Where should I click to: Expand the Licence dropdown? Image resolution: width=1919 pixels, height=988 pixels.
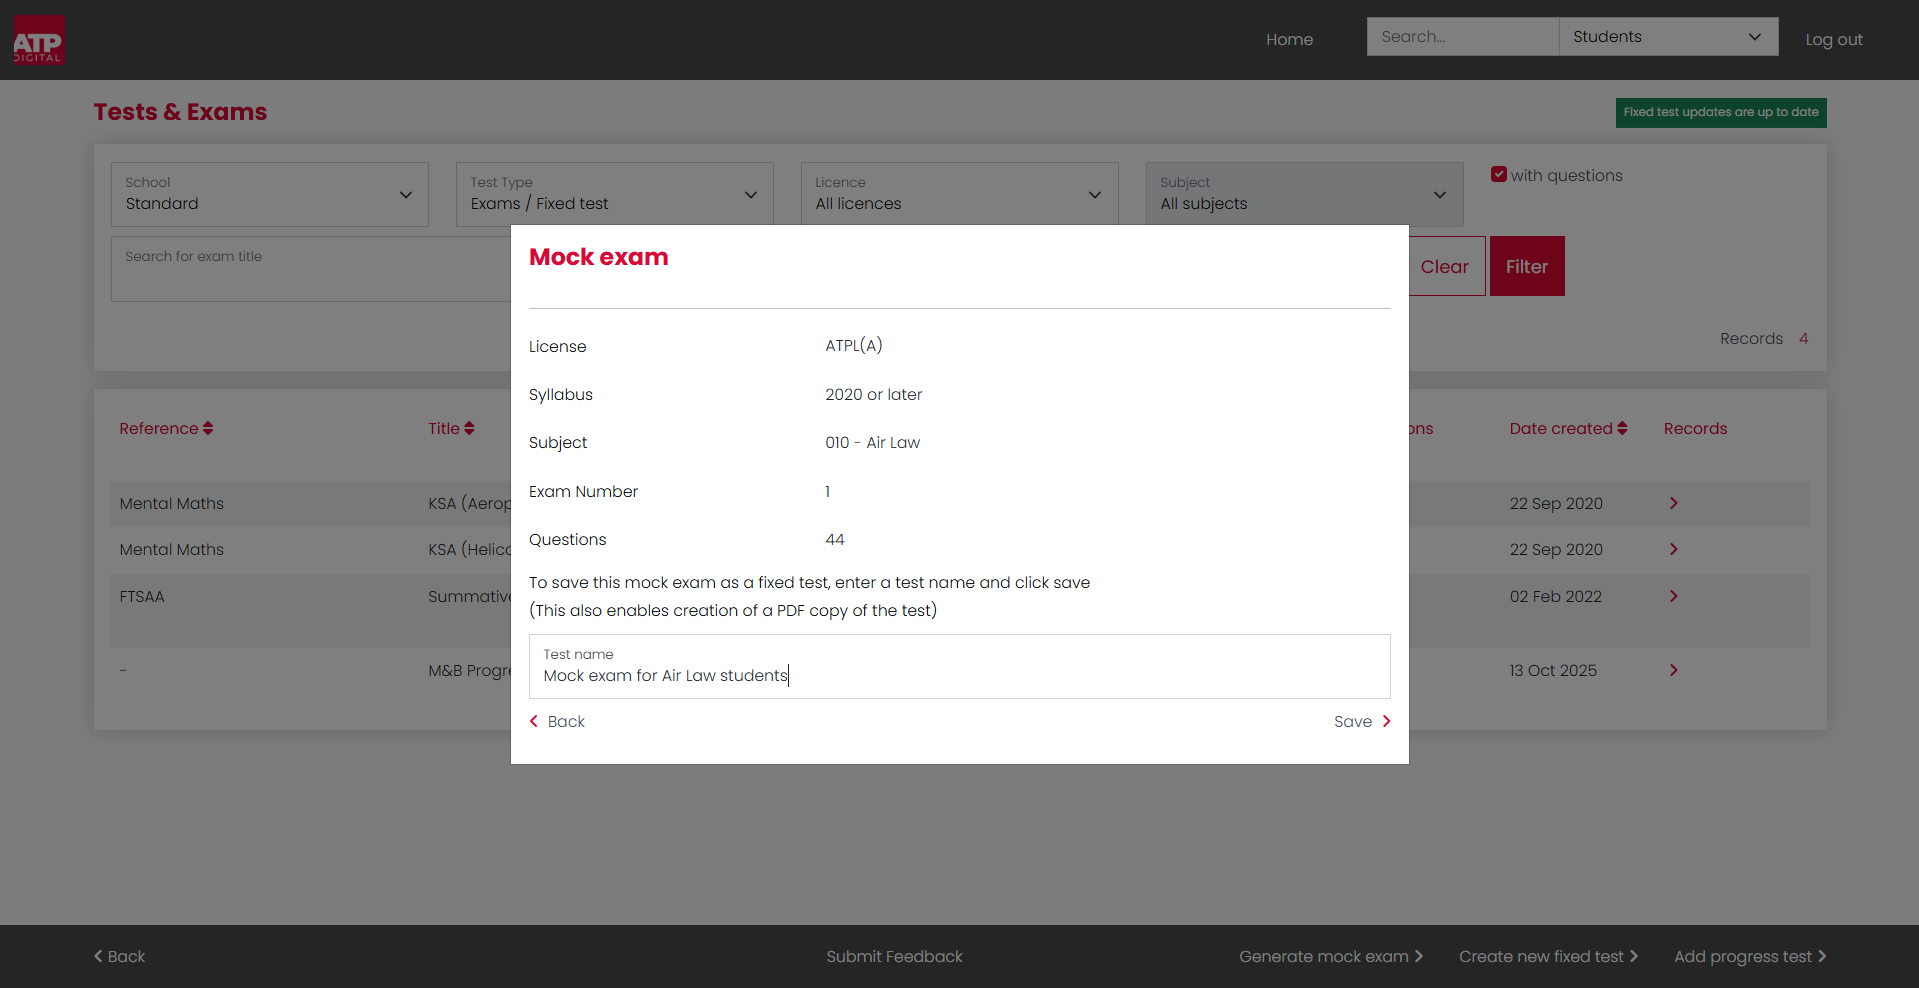pos(960,194)
